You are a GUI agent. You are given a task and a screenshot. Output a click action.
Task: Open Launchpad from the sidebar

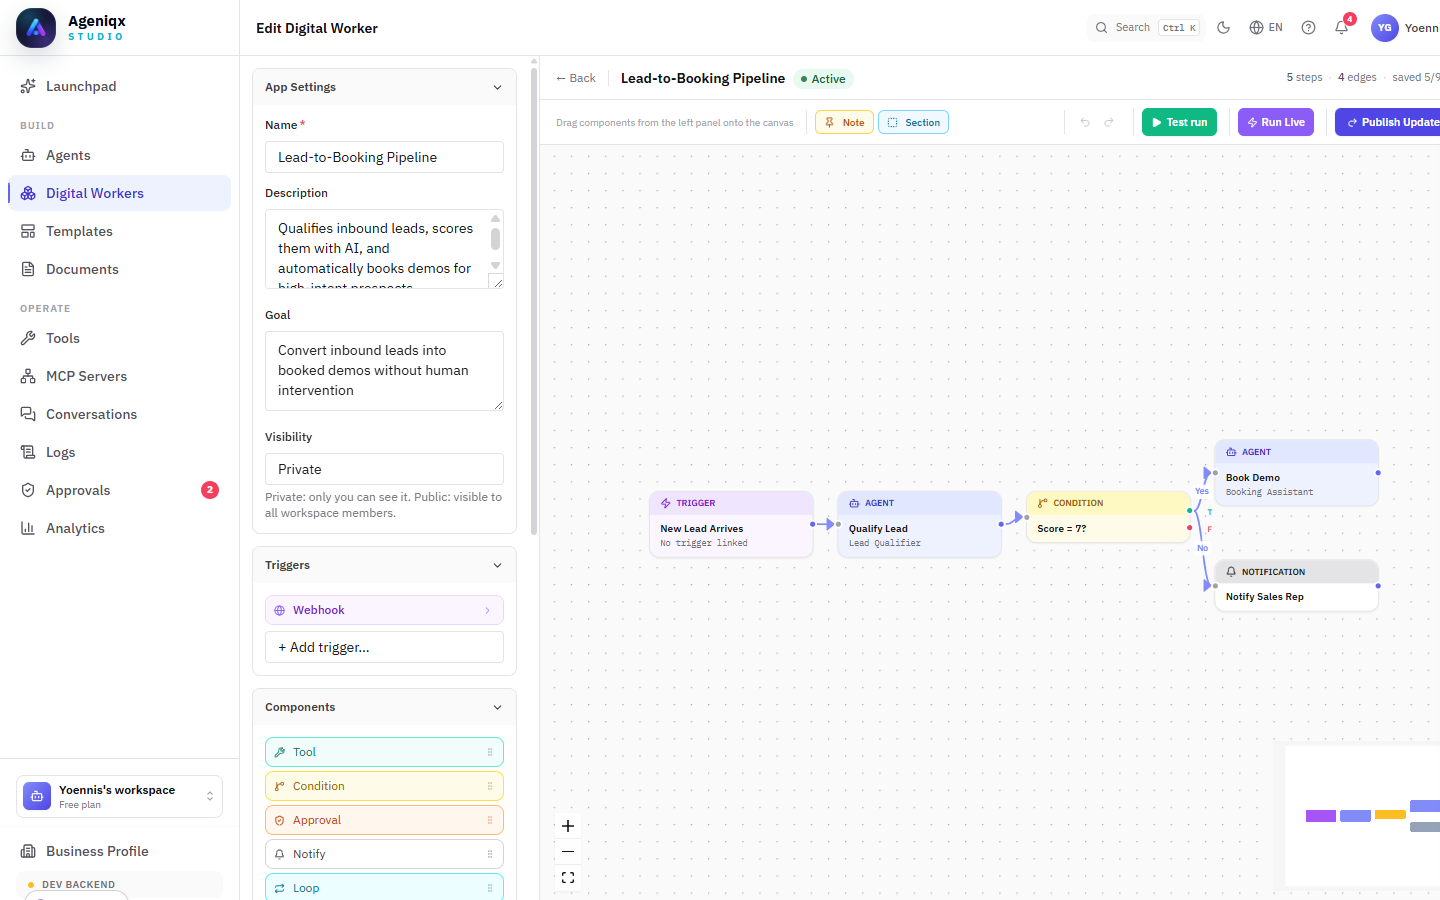coord(119,86)
